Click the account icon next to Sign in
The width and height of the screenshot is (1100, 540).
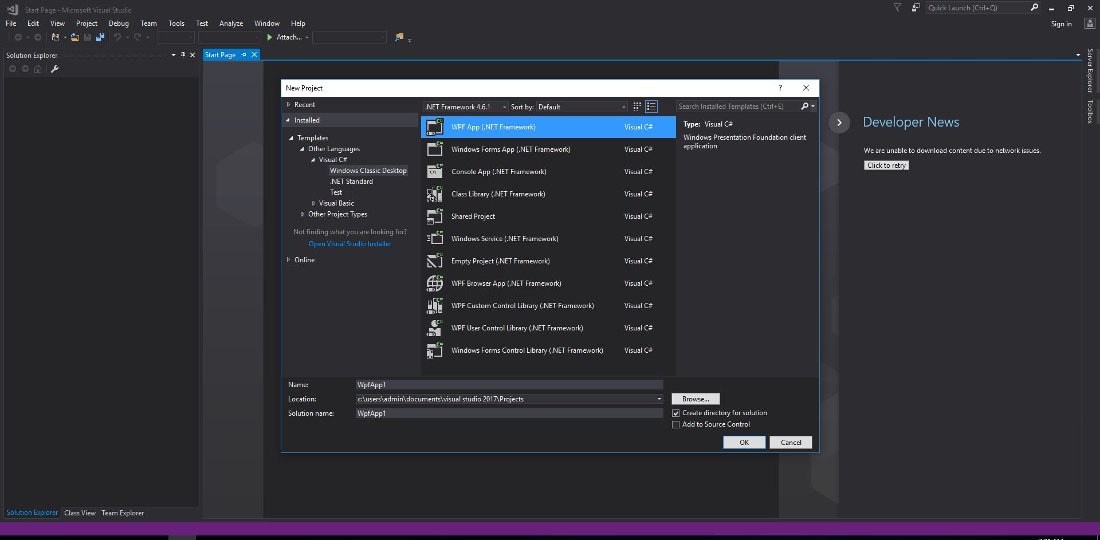pos(1089,24)
